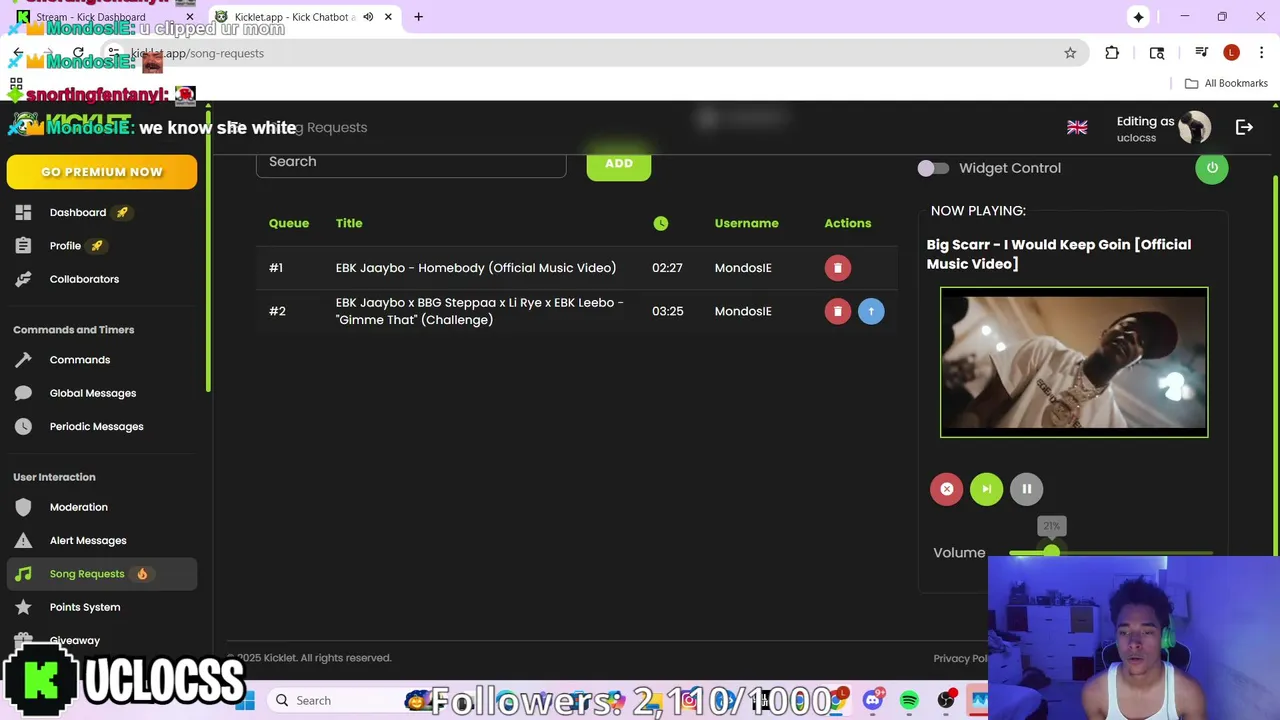The height and width of the screenshot is (720, 1280).
Task: Delete the Gimme That (Challenge) song request
Action: click(x=838, y=311)
